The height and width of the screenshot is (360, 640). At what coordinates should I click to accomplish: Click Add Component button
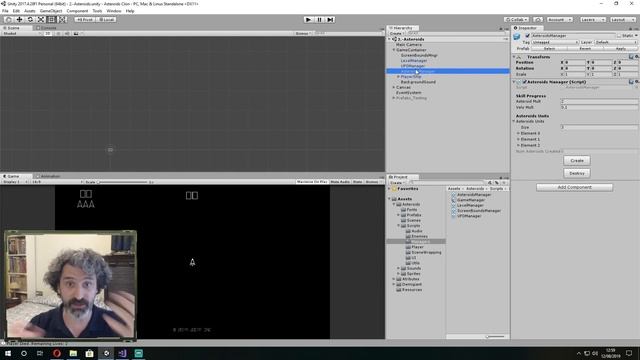point(574,187)
